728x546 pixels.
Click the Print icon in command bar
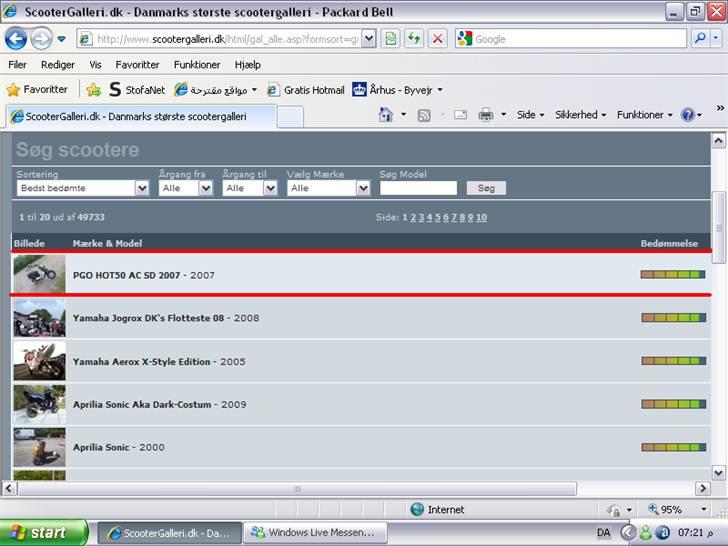pos(486,115)
